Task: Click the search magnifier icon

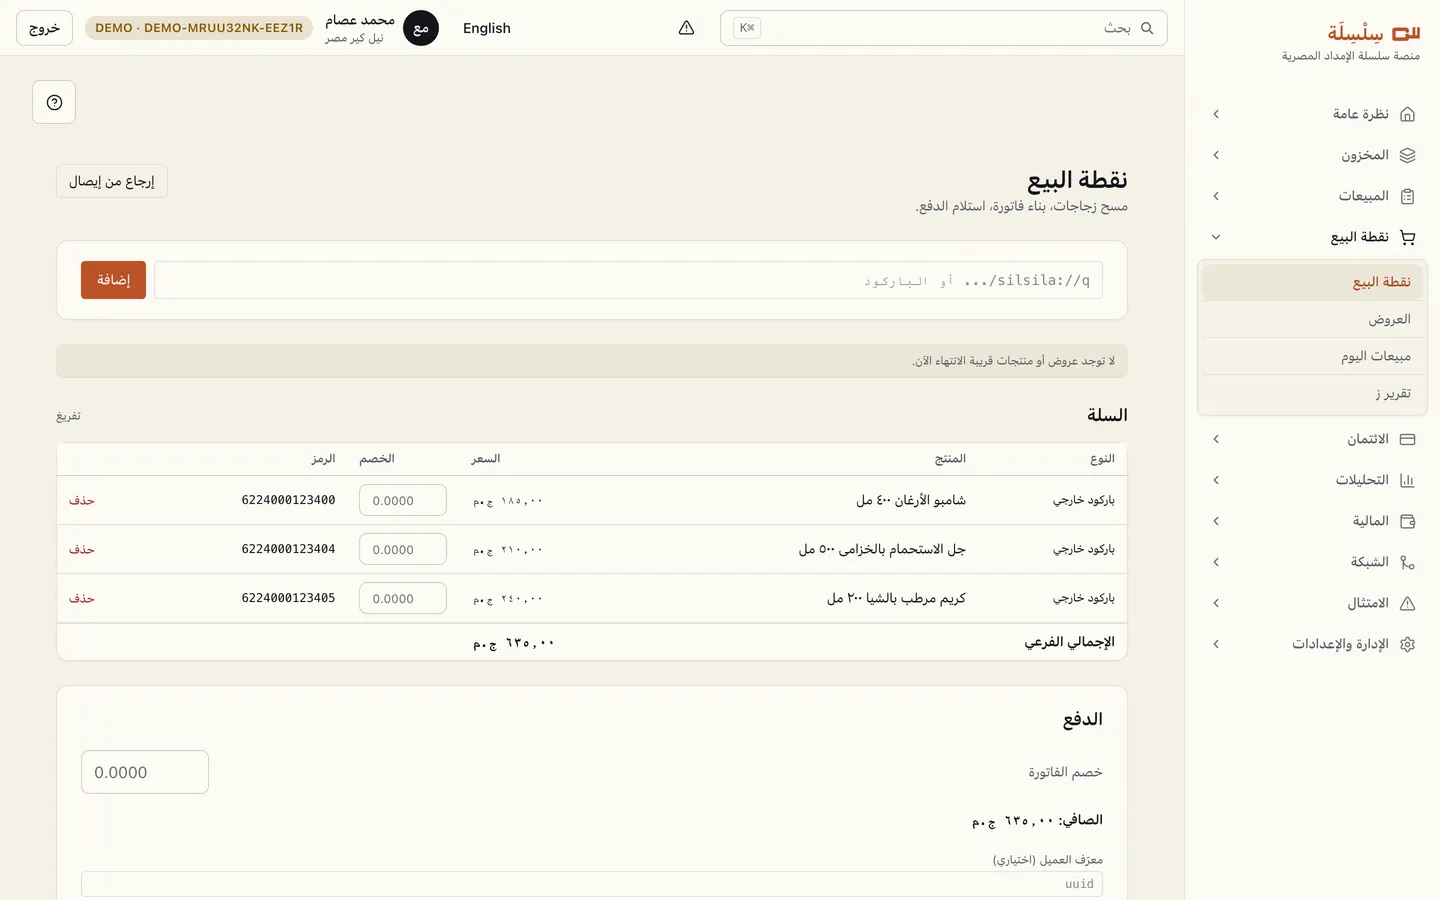Action: tap(1147, 28)
